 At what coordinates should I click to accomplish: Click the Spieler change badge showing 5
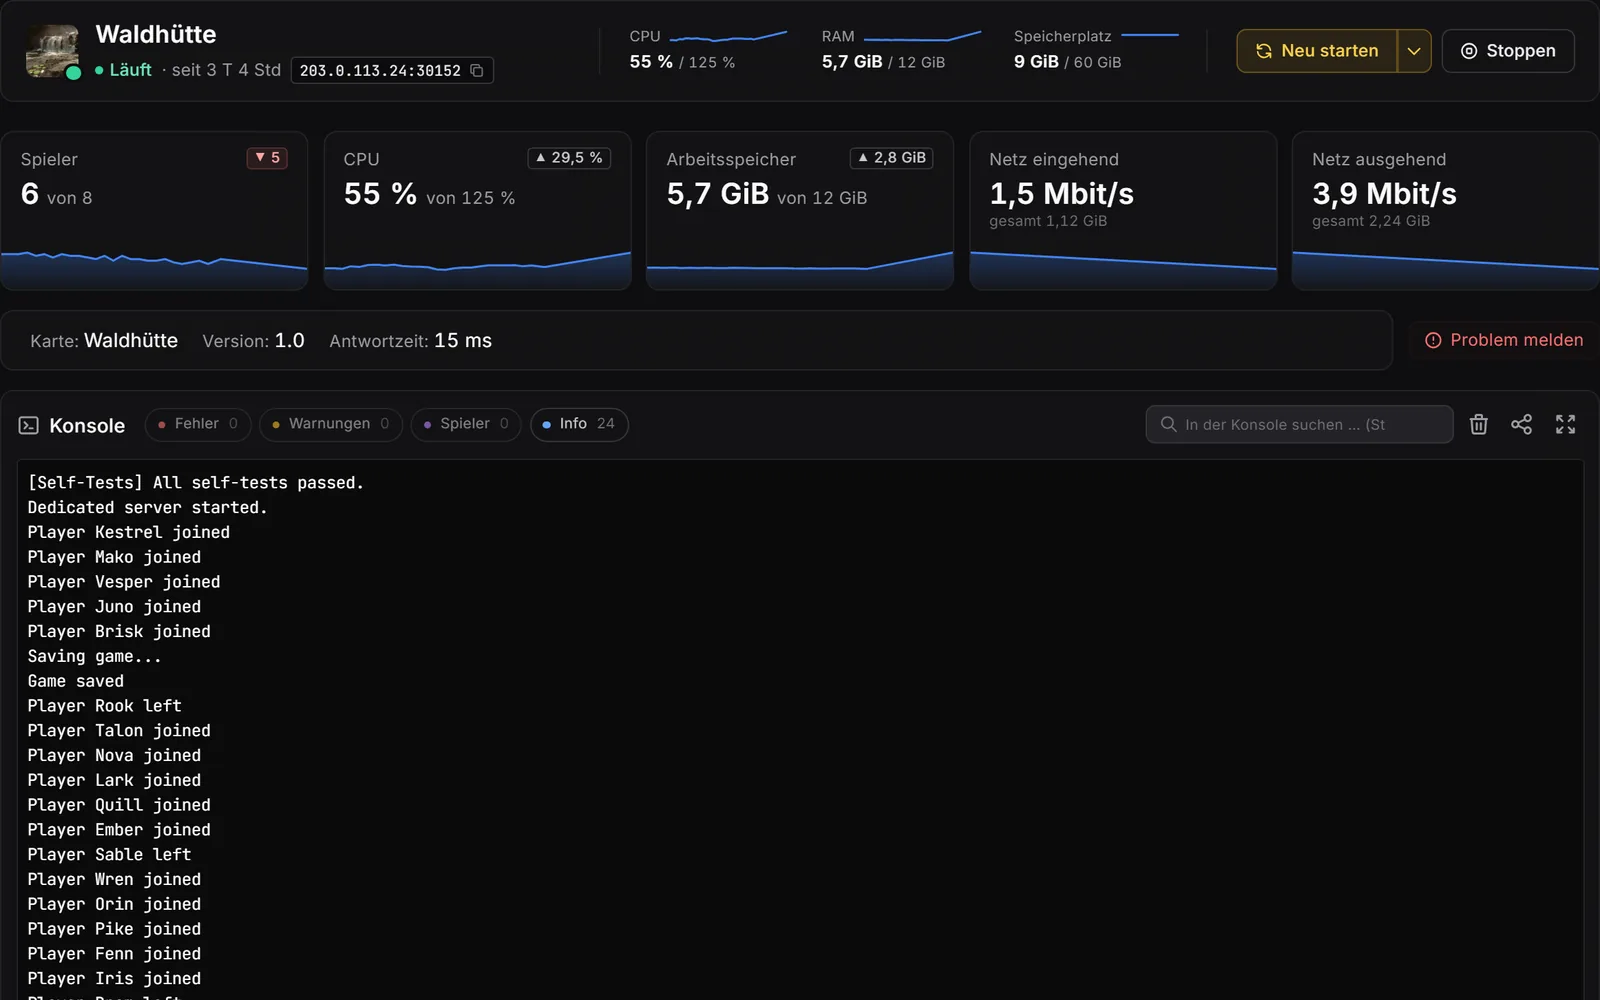(267, 158)
